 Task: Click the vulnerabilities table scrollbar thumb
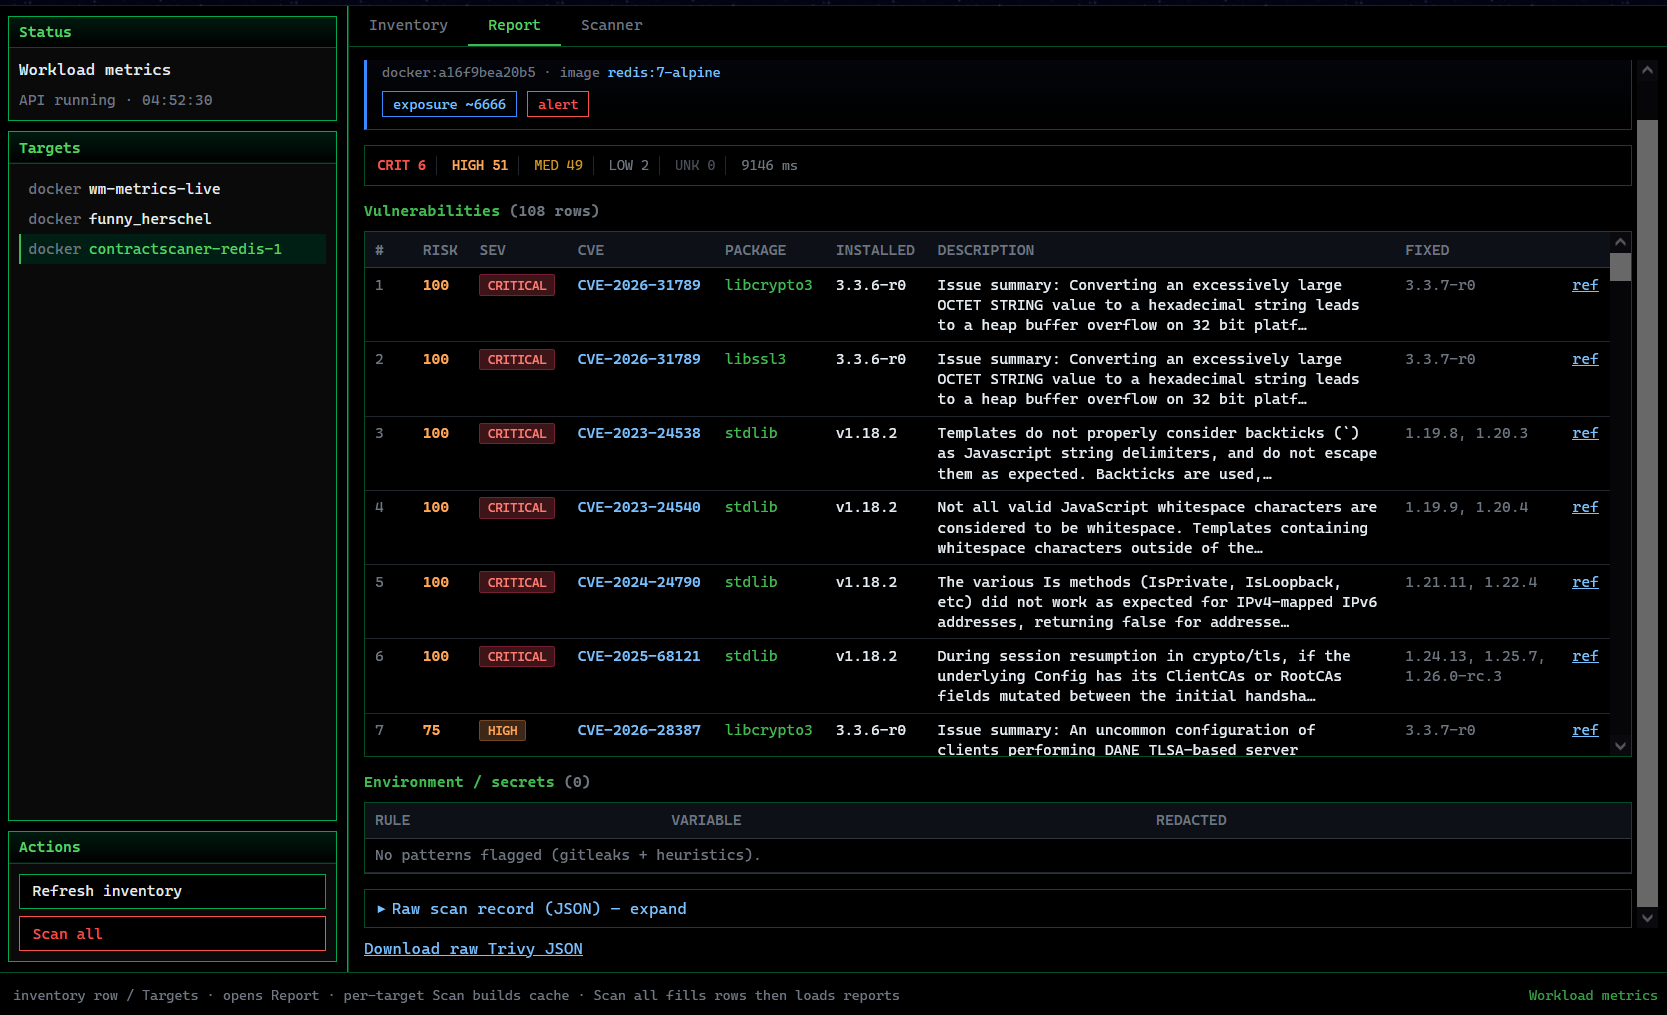[1620, 267]
